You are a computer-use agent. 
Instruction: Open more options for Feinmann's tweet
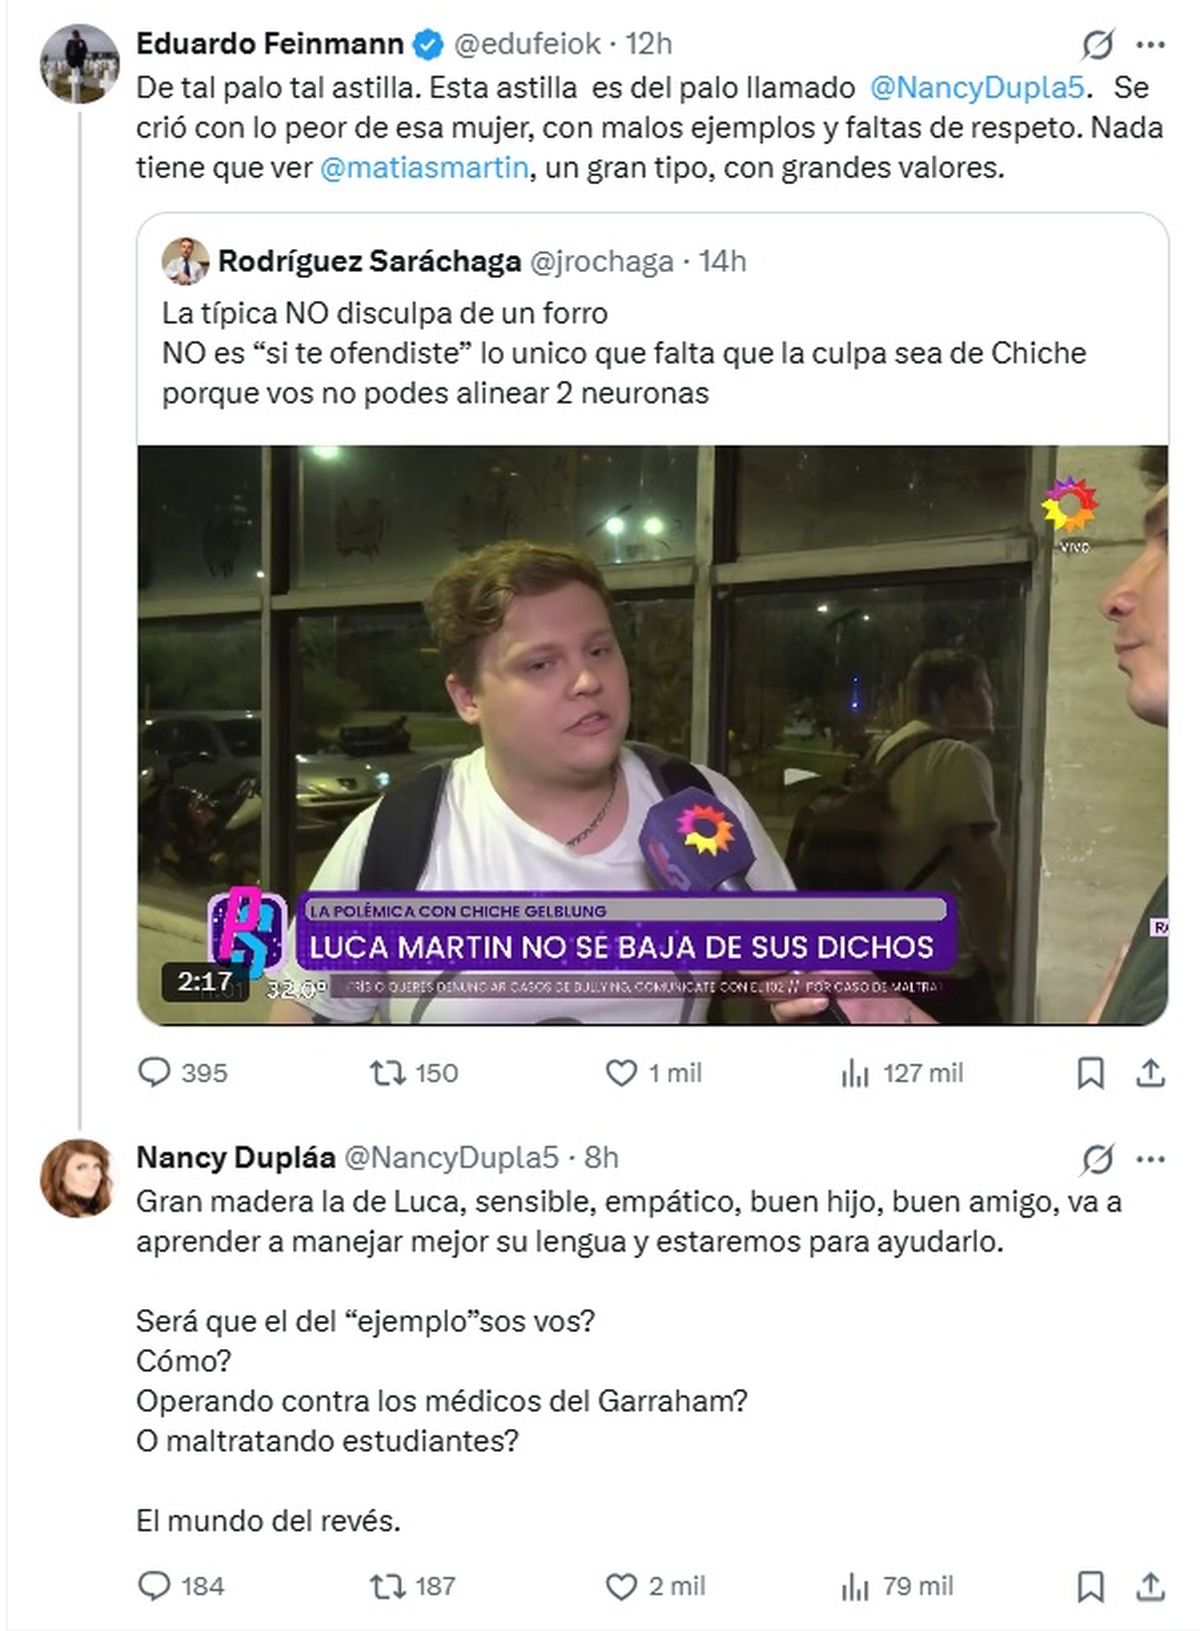1151,44
